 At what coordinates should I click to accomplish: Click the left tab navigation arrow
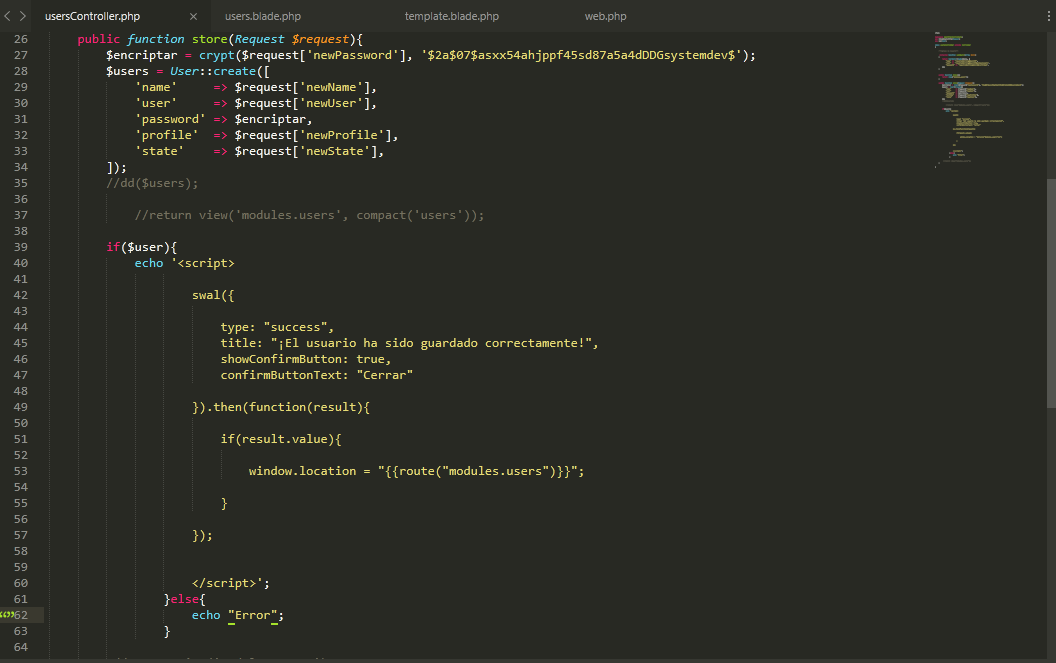[x=7, y=16]
